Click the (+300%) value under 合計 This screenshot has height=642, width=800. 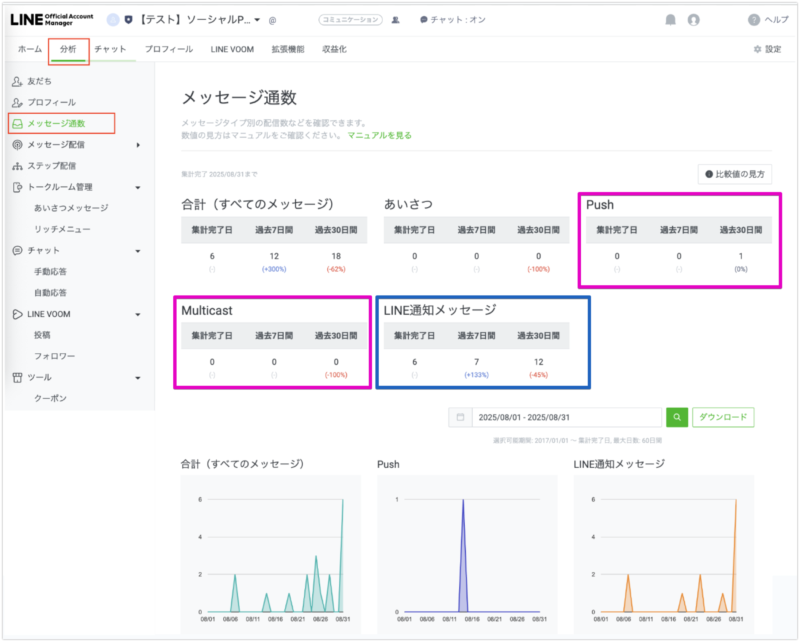coord(274,269)
